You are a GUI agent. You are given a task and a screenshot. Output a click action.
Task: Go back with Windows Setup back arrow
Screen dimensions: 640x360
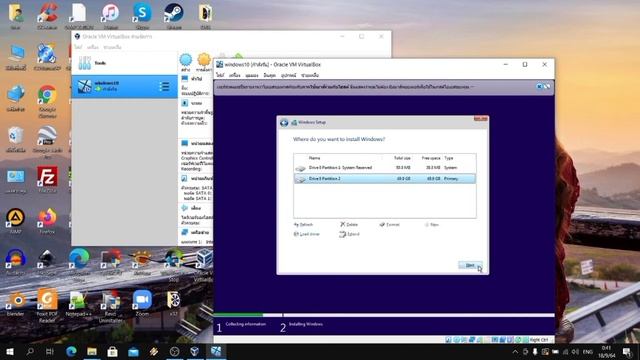coord(284,122)
